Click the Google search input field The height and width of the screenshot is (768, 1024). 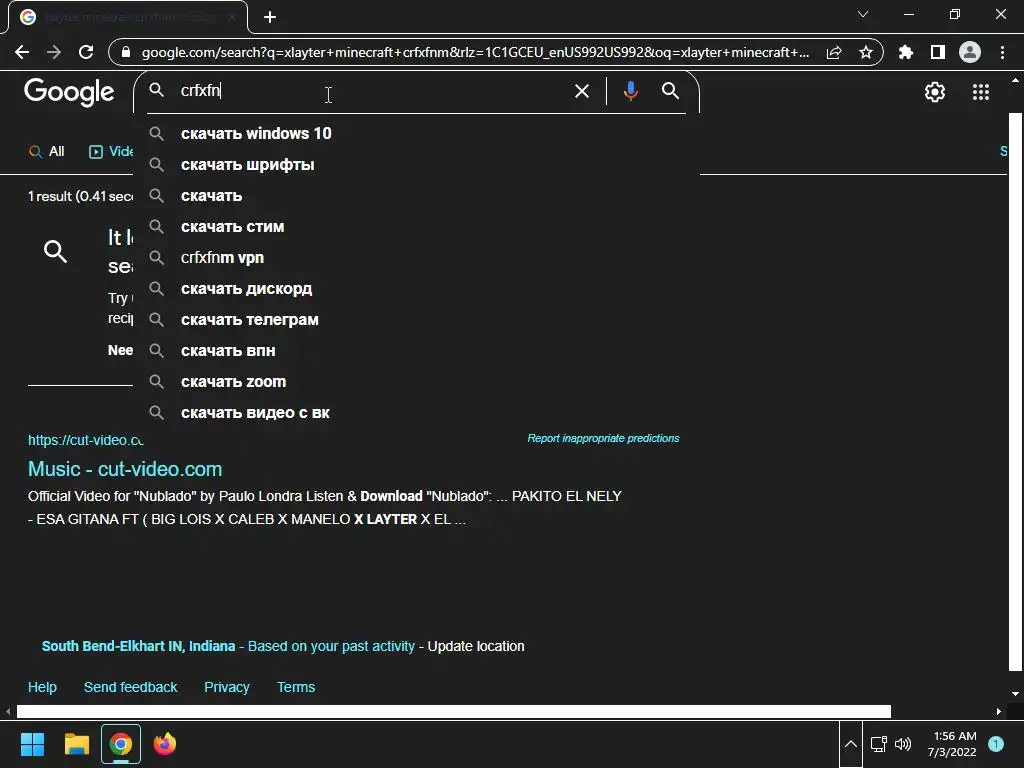click(x=372, y=91)
